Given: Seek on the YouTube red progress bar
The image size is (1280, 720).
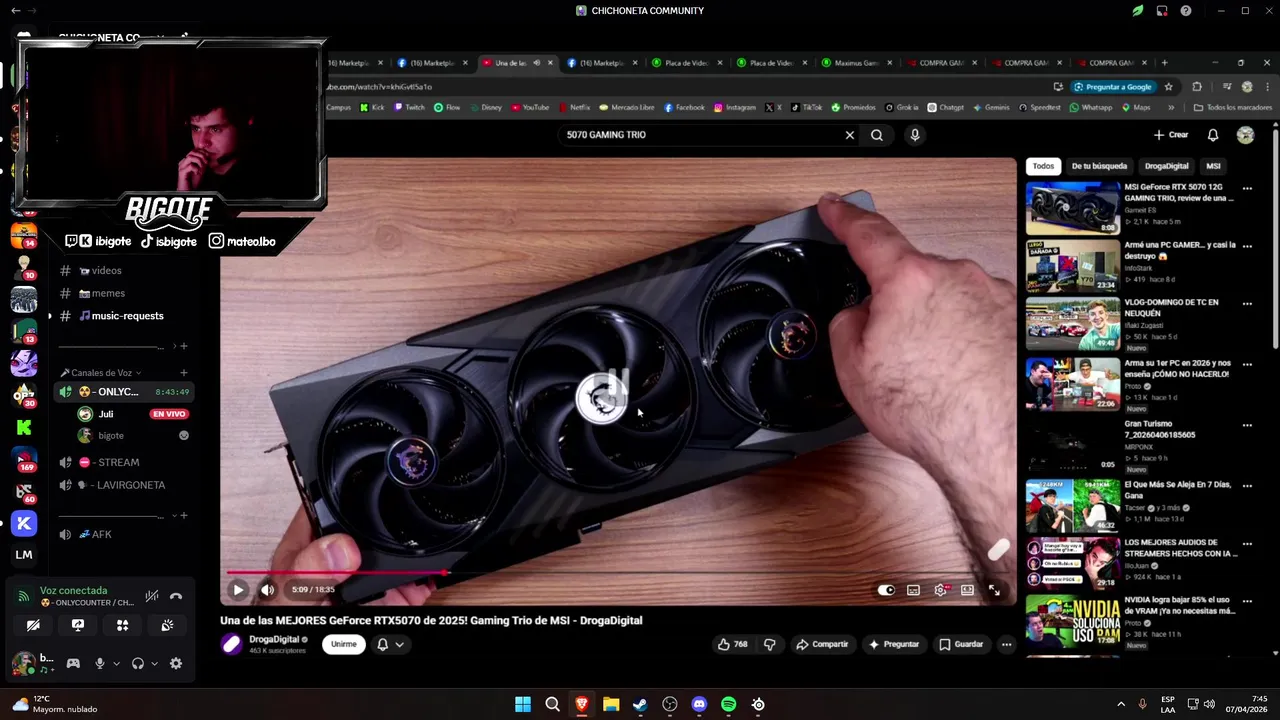Looking at the screenshot, I should pyautogui.click(x=337, y=573).
